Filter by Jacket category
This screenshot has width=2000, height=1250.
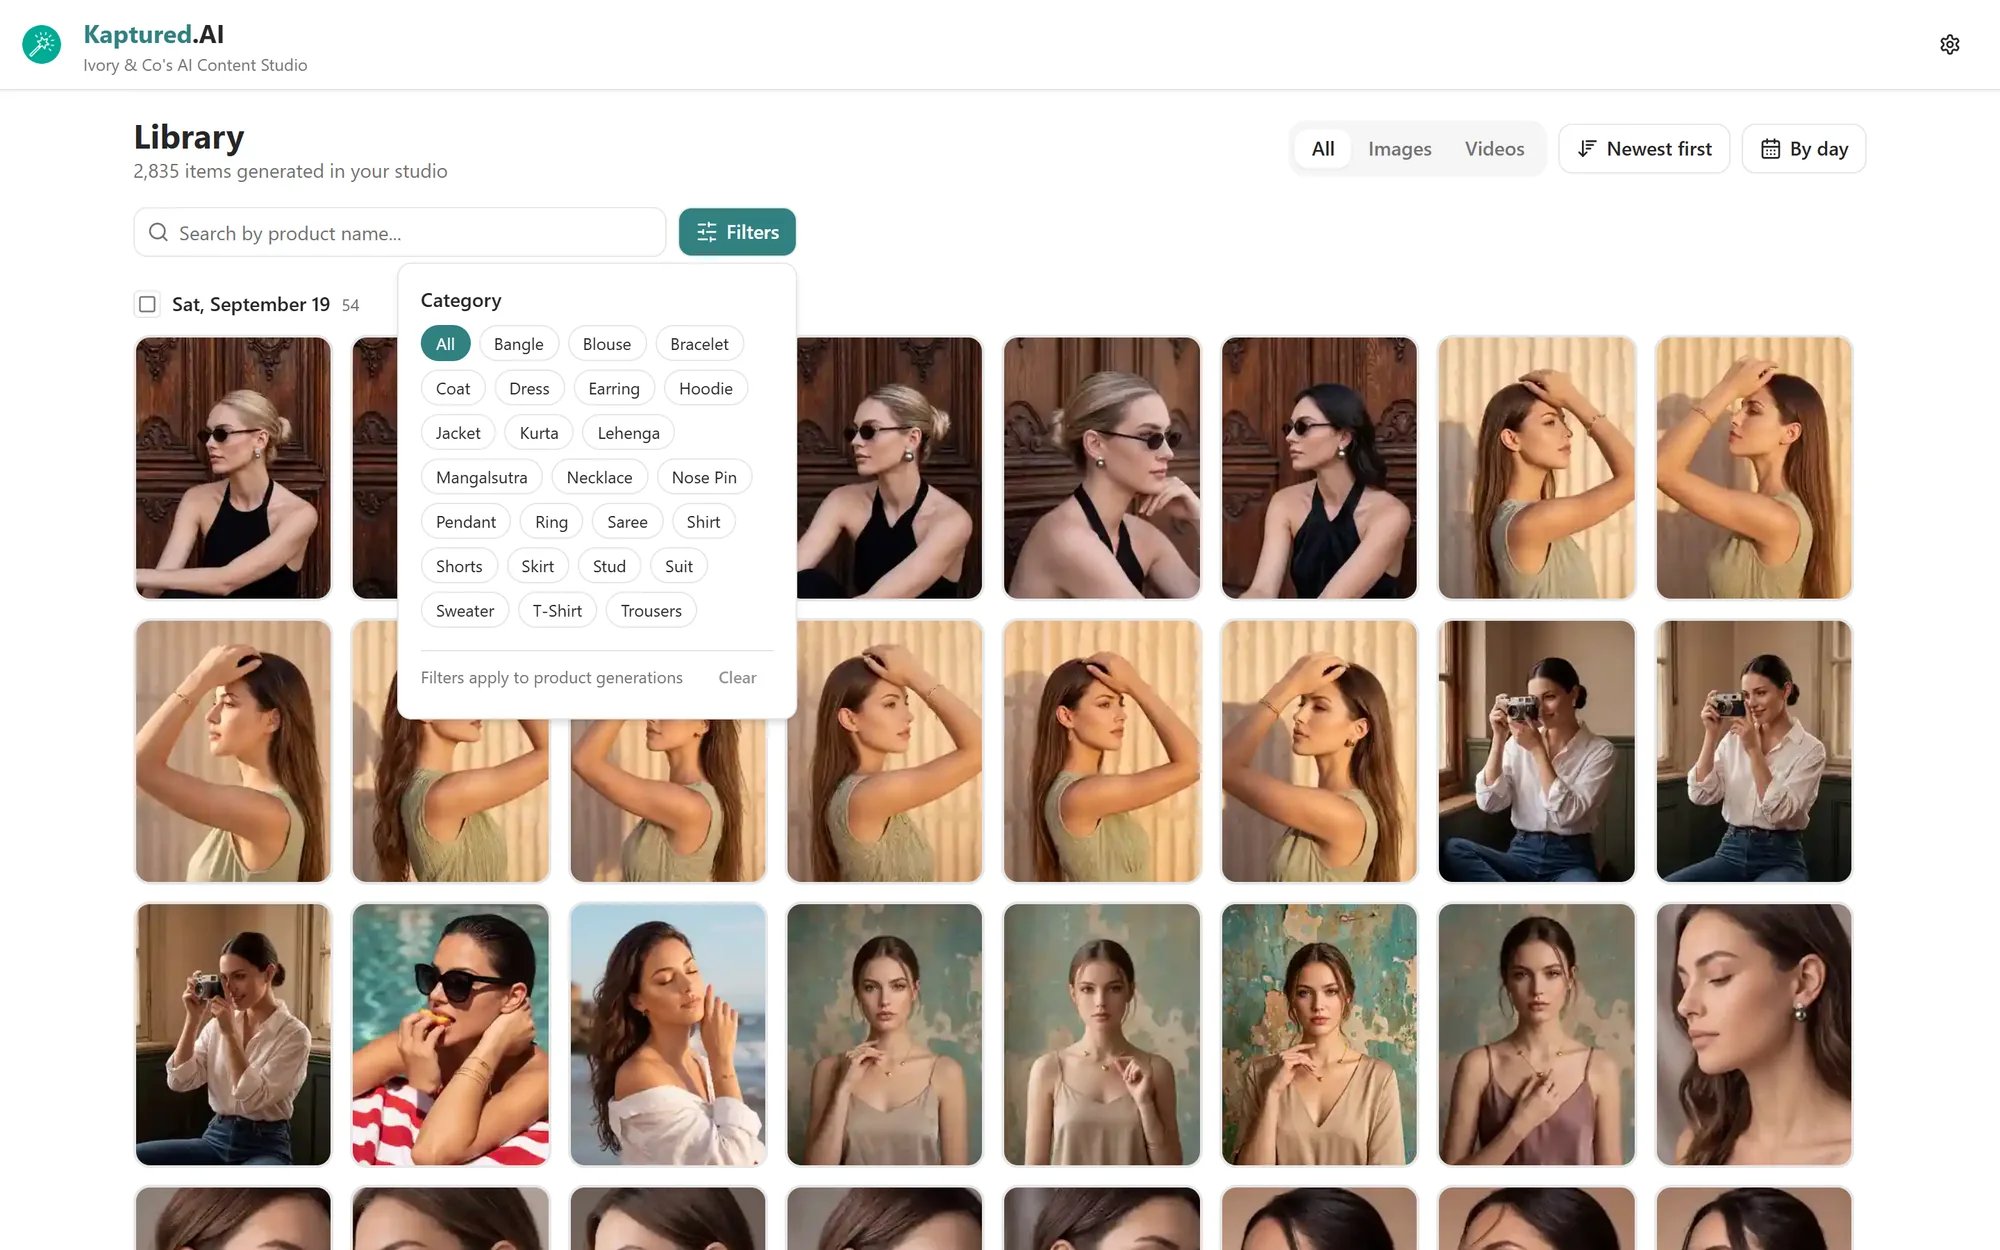[x=458, y=433]
